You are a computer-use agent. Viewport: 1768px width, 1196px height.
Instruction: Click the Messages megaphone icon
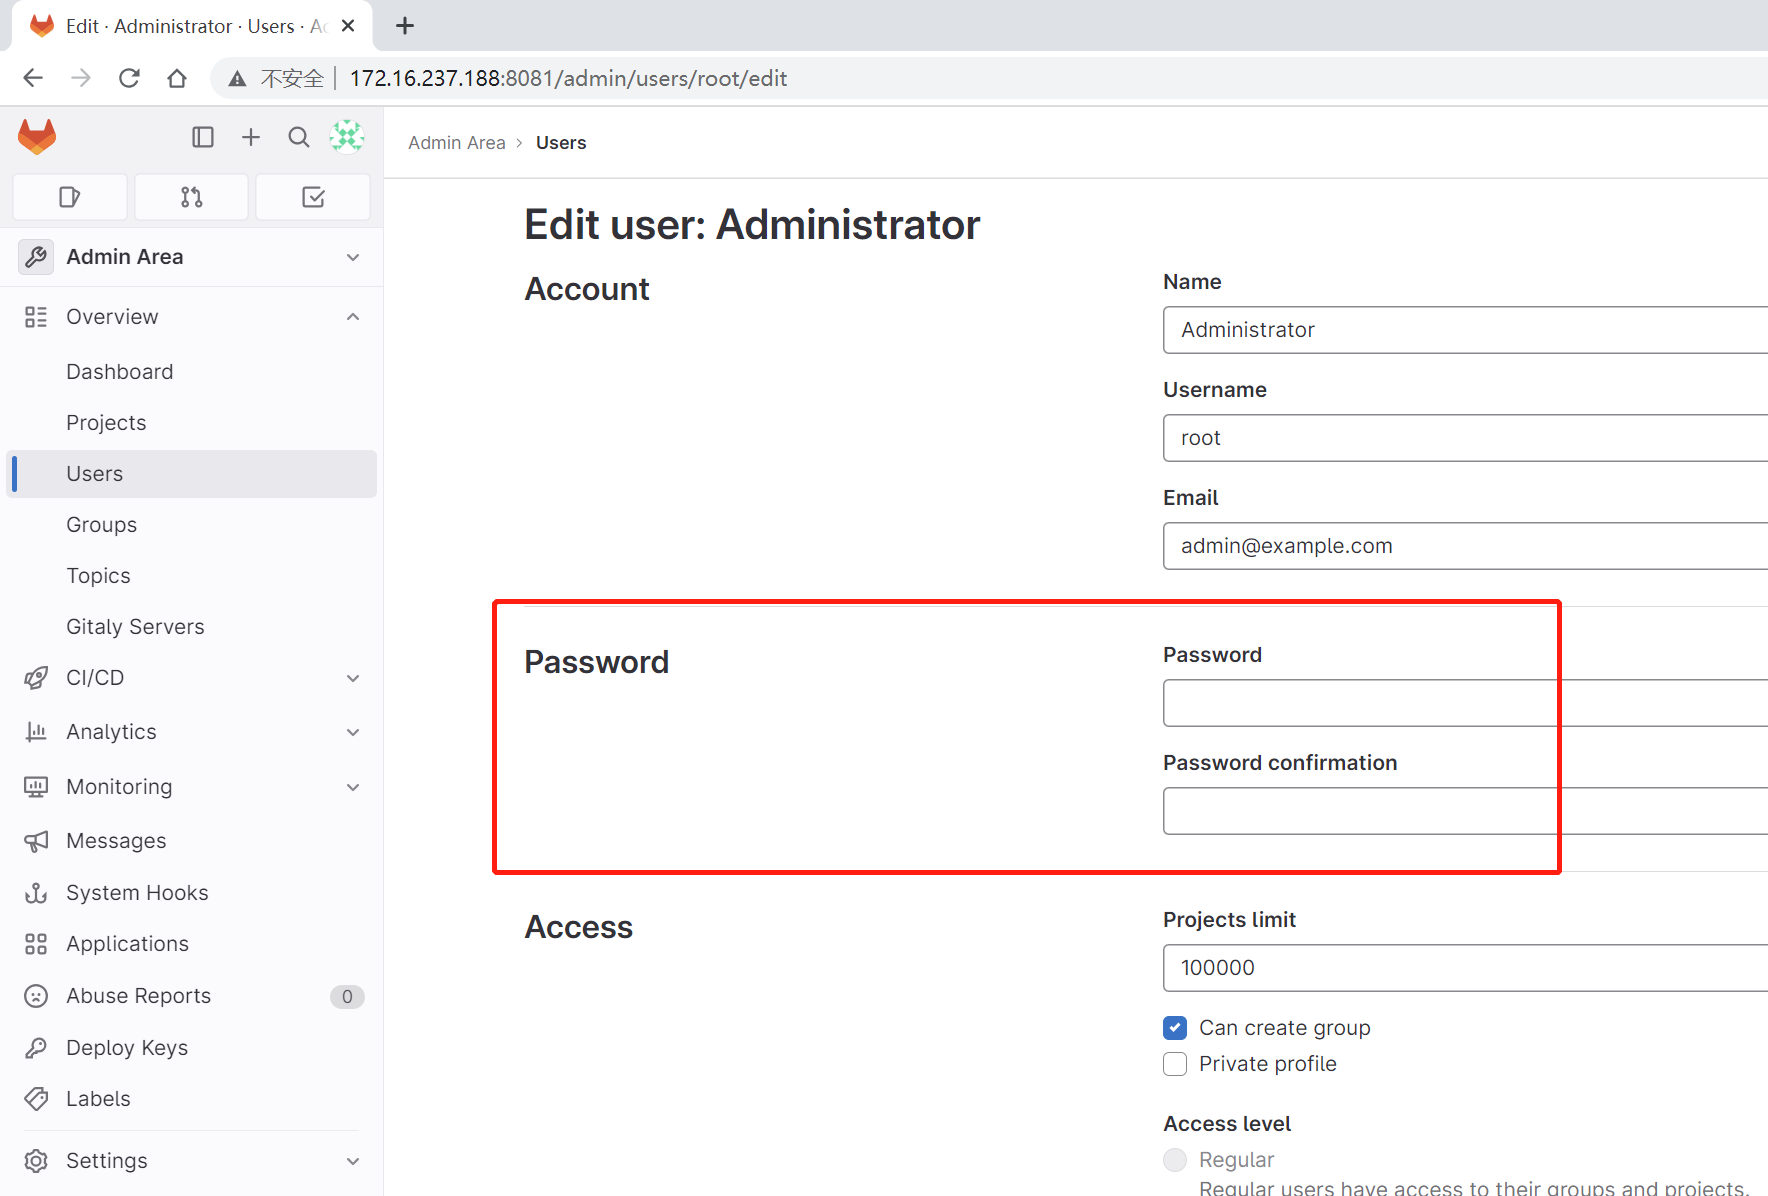point(36,841)
